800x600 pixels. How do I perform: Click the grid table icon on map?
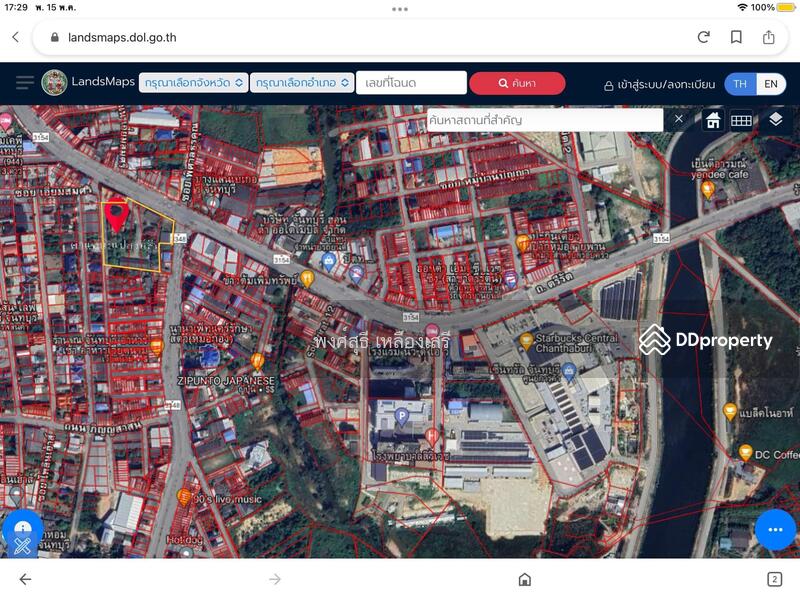pos(741,120)
